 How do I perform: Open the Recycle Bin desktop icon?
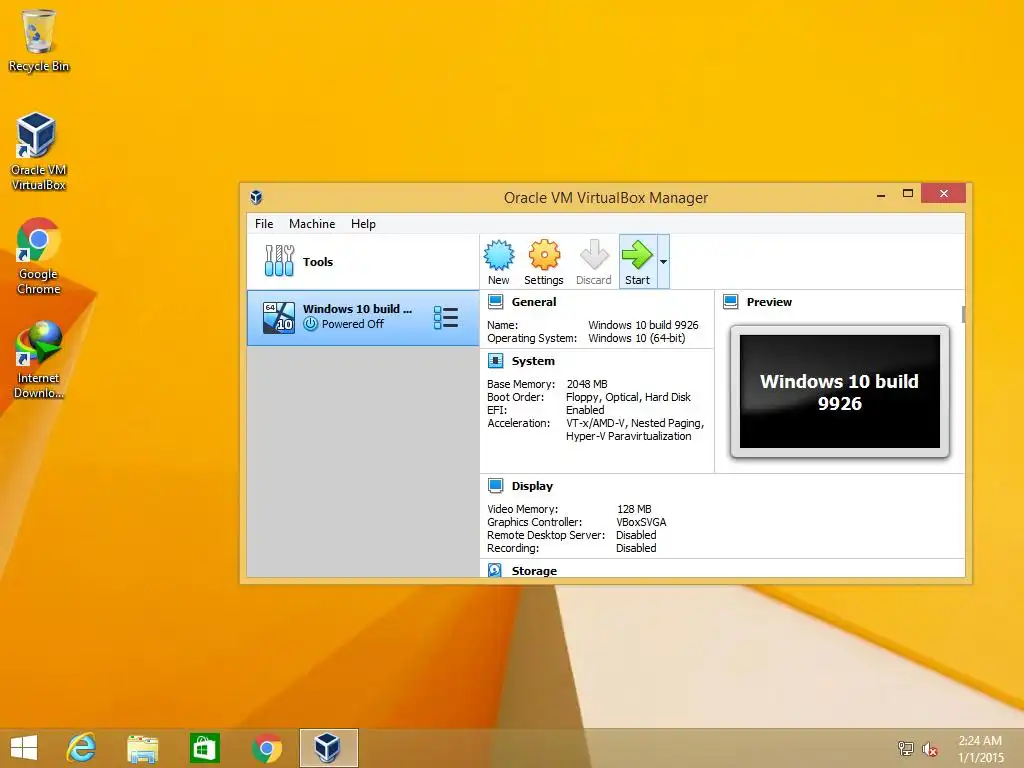39,40
